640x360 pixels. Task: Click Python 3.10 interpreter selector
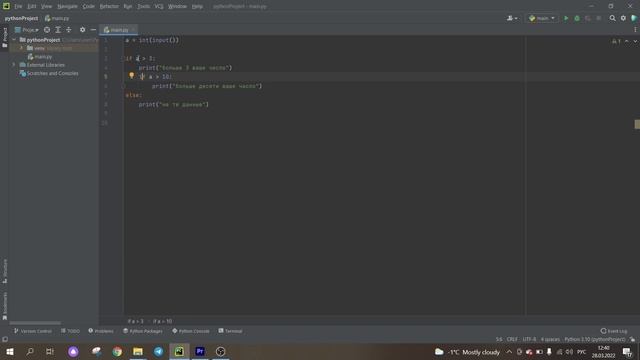click(595, 340)
